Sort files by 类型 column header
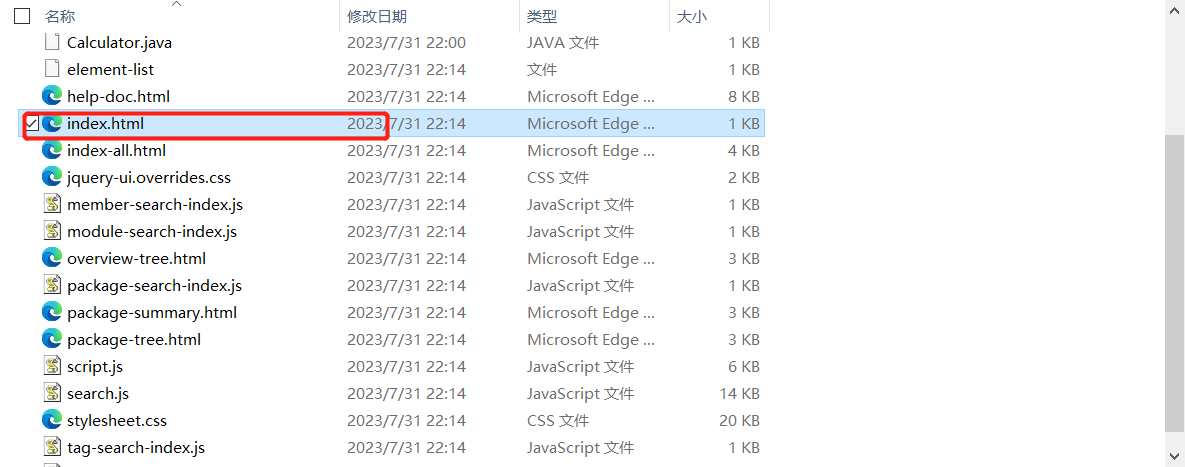This screenshot has width=1185, height=467. click(x=542, y=17)
